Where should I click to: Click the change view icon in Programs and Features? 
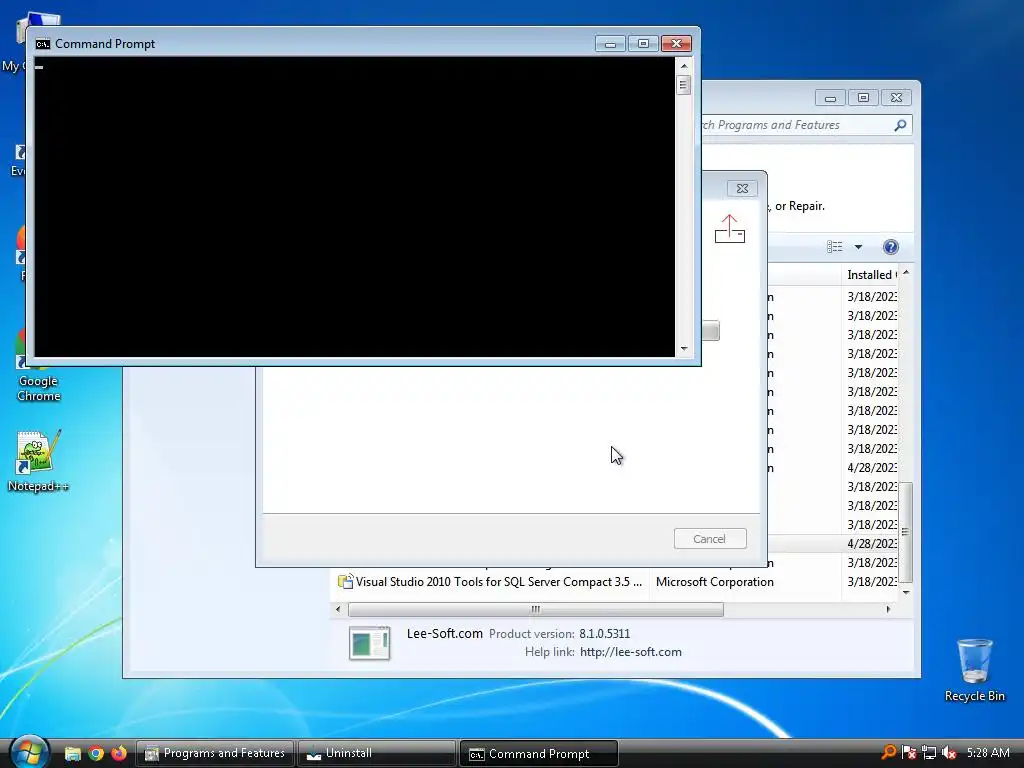point(835,247)
